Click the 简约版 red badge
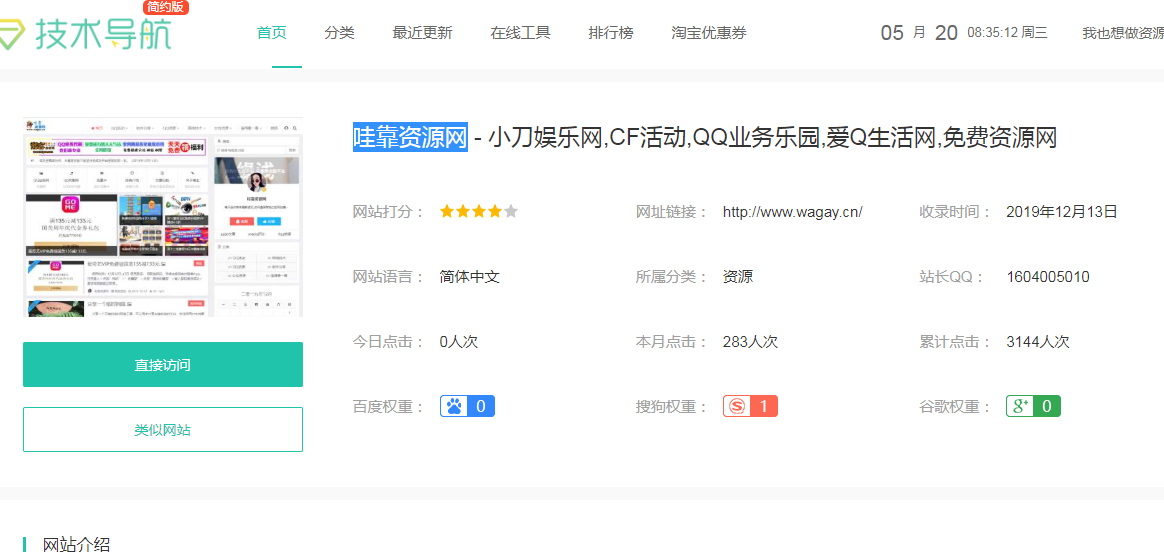Viewport: 1164px width, 552px height. pyautogui.click(x=166, y=7)
